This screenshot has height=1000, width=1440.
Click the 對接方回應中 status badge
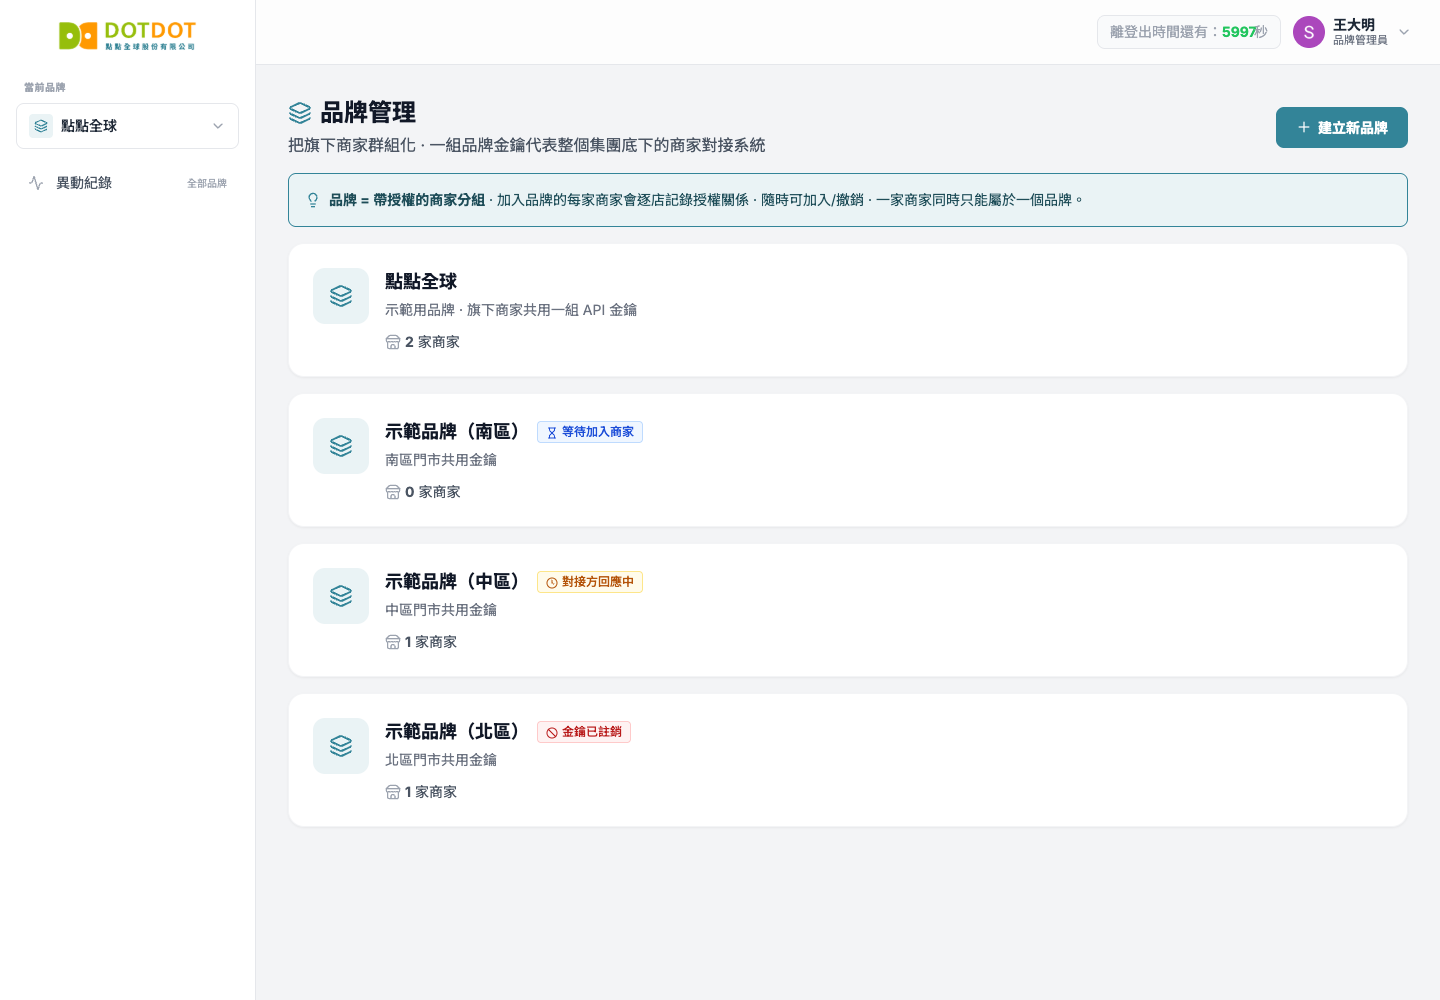590,582
